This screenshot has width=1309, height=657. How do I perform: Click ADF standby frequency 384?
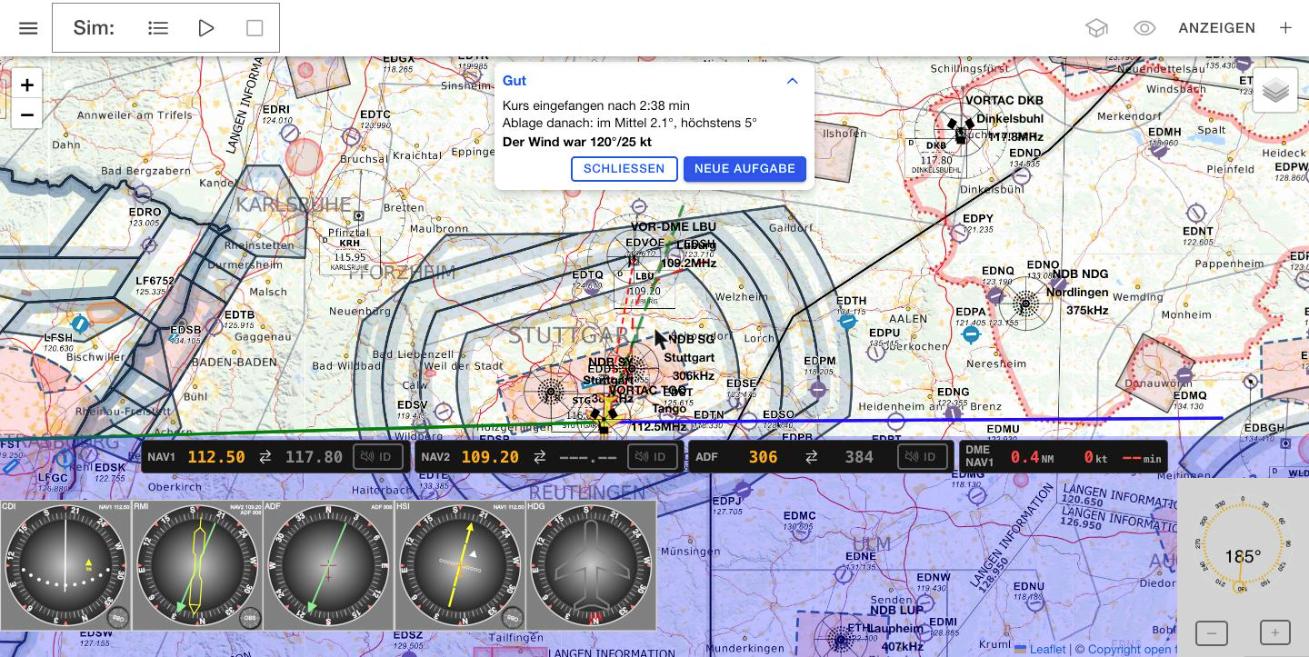pos(859,457)
